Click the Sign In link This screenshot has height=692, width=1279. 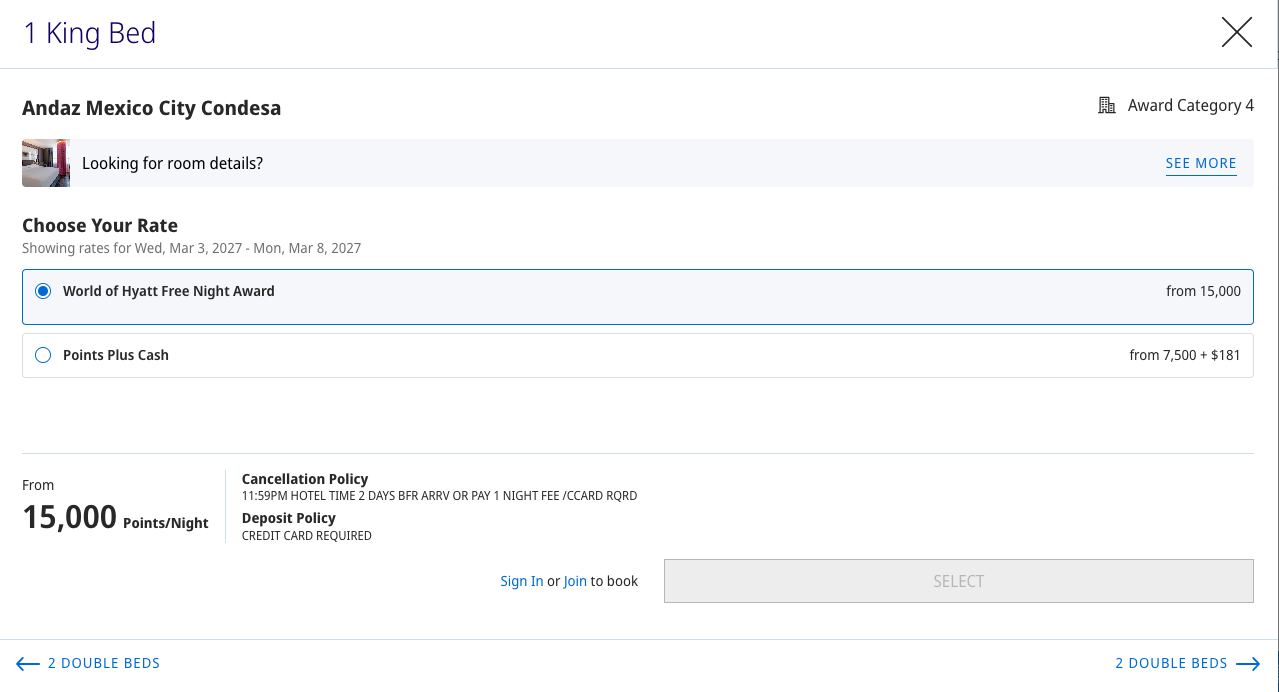click(522, 581)
